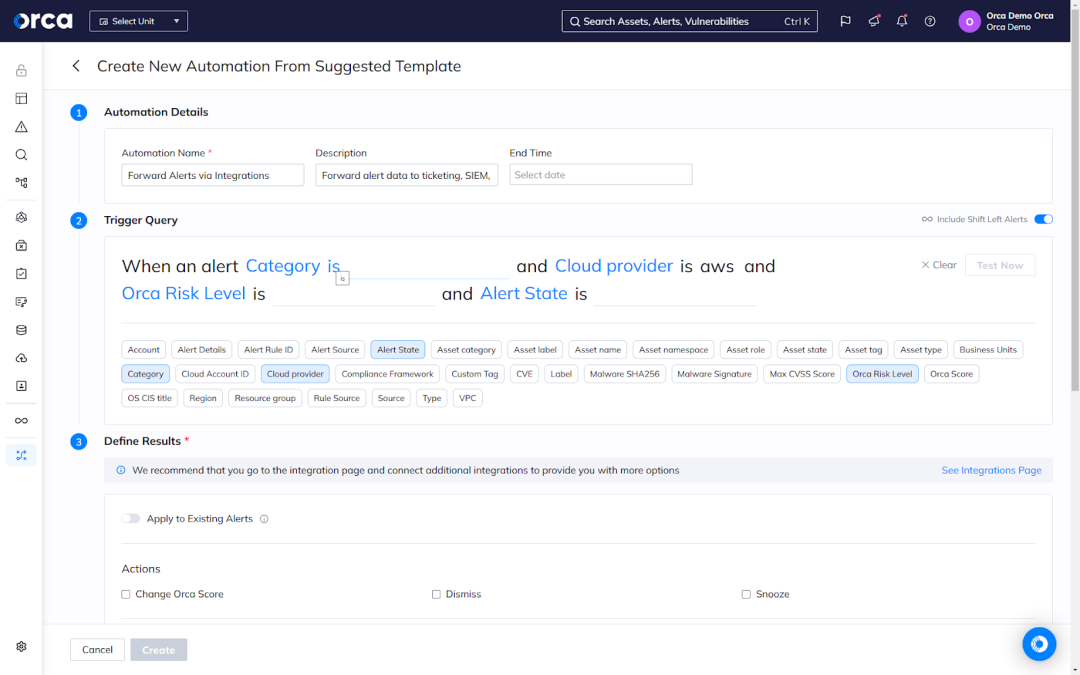Open the code review sidebar icon

[x=21, y=302]
